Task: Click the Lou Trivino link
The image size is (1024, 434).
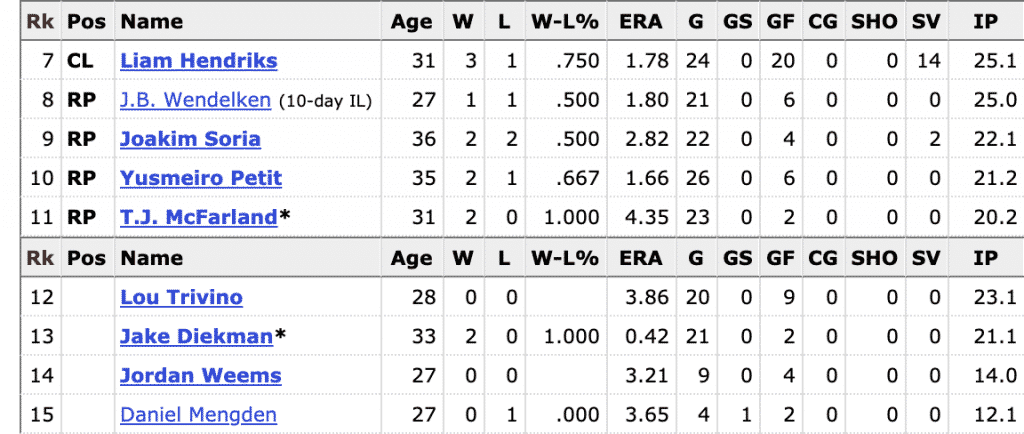Action: (181, 297)
